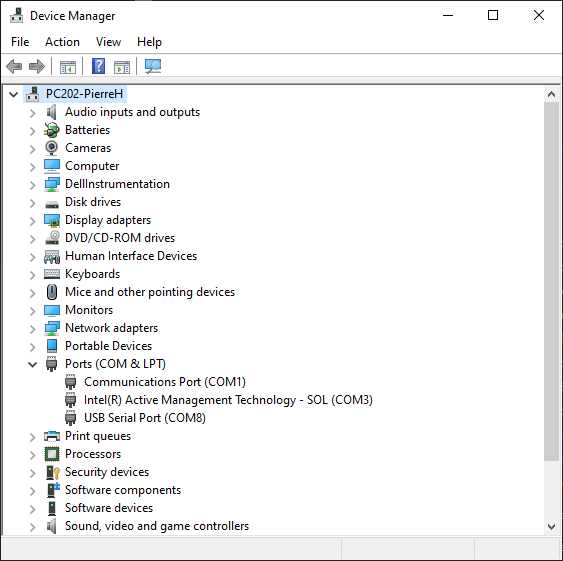The width and height of the screenshot is (563, 561).
Task: Expand the Software components chevron
Action: [33, 491]
